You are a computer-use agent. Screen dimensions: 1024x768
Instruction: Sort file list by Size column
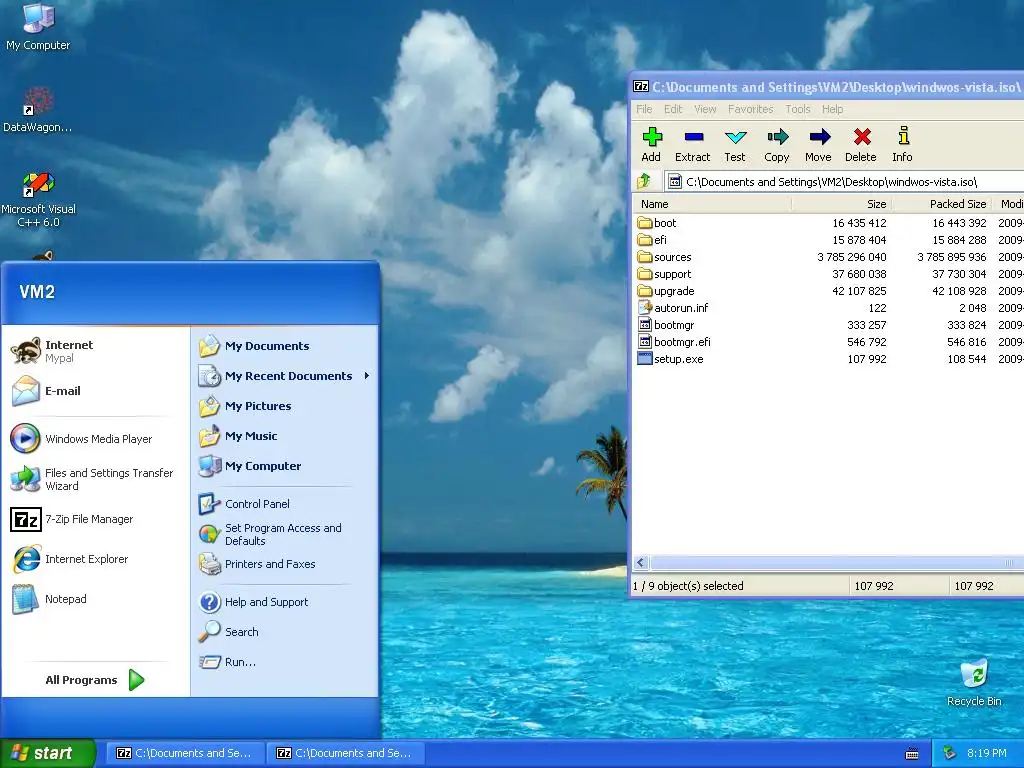(841, 204)
